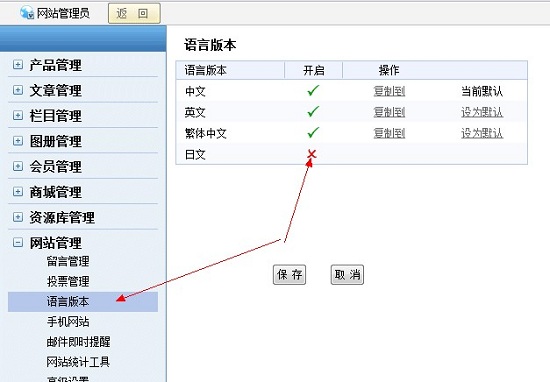
Task: Click 复制到 link in 英文 row
Action: click(389, 113)
